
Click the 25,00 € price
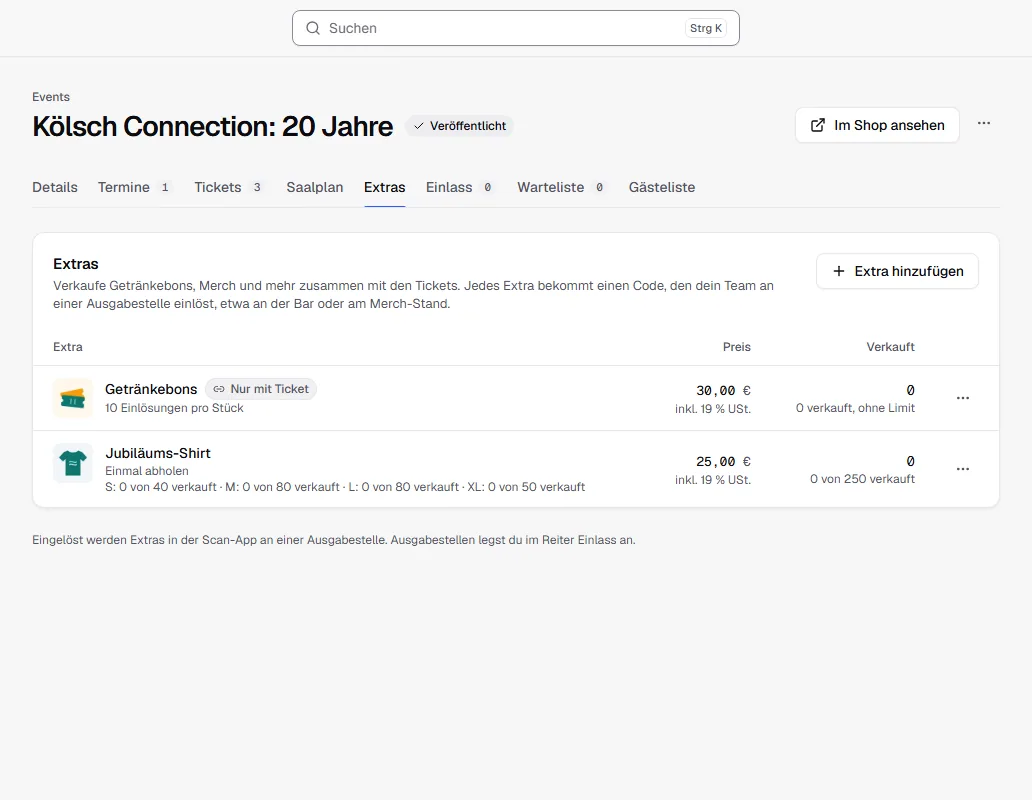pyautogui.click(x=723, y=462)
